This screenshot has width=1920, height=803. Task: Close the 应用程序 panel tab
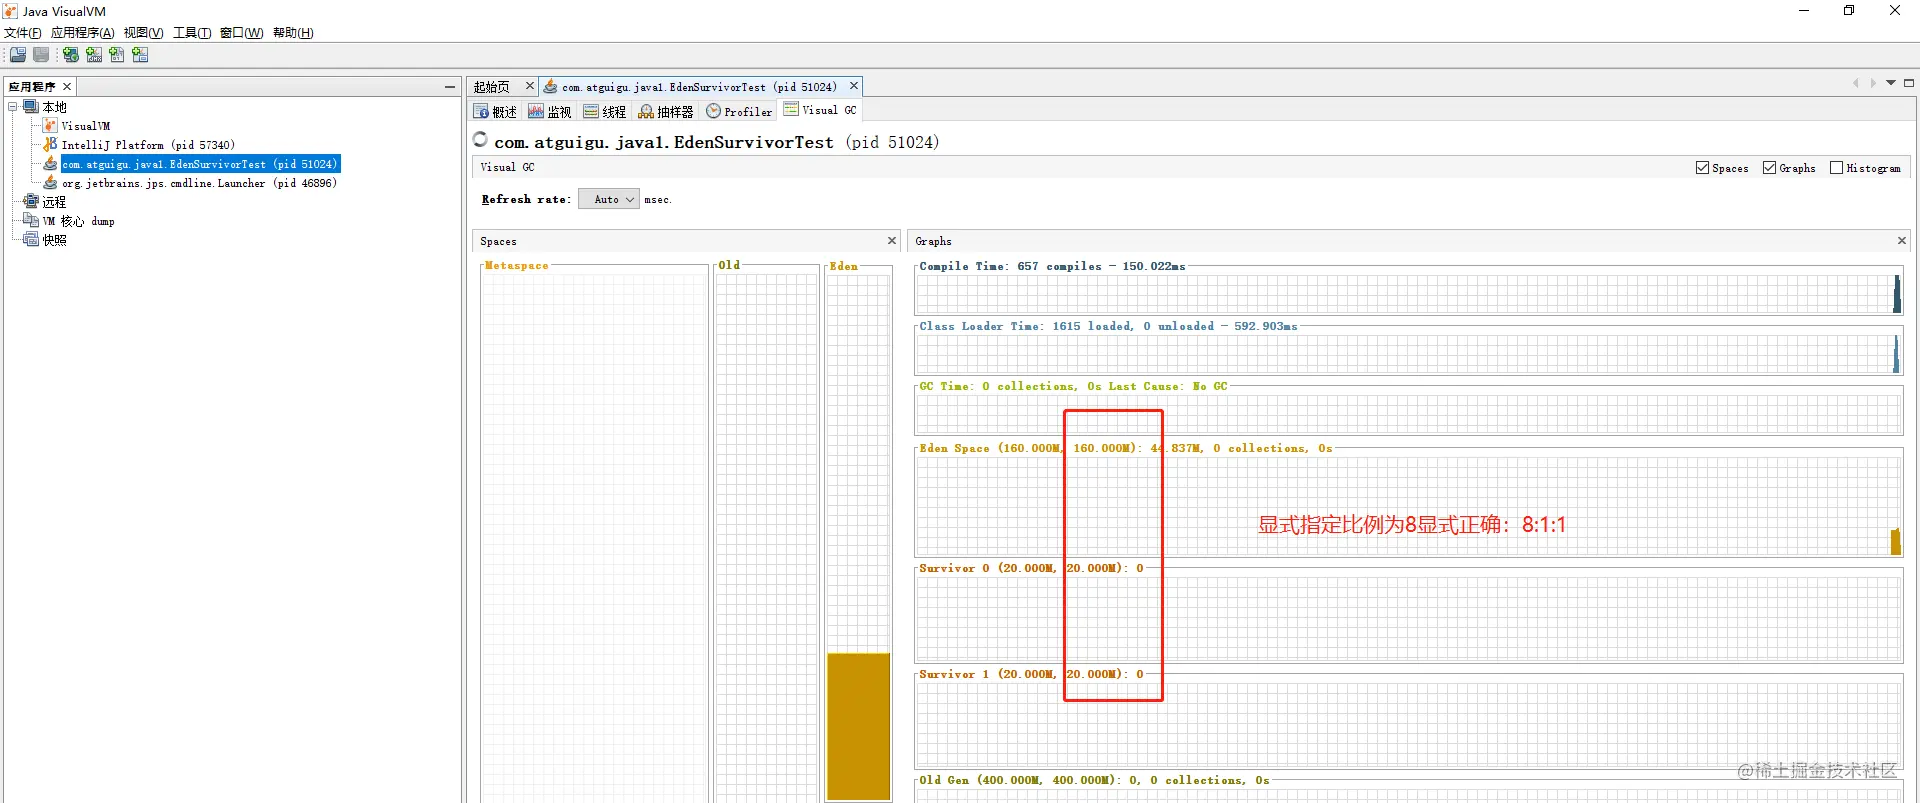tap(67, 87)
